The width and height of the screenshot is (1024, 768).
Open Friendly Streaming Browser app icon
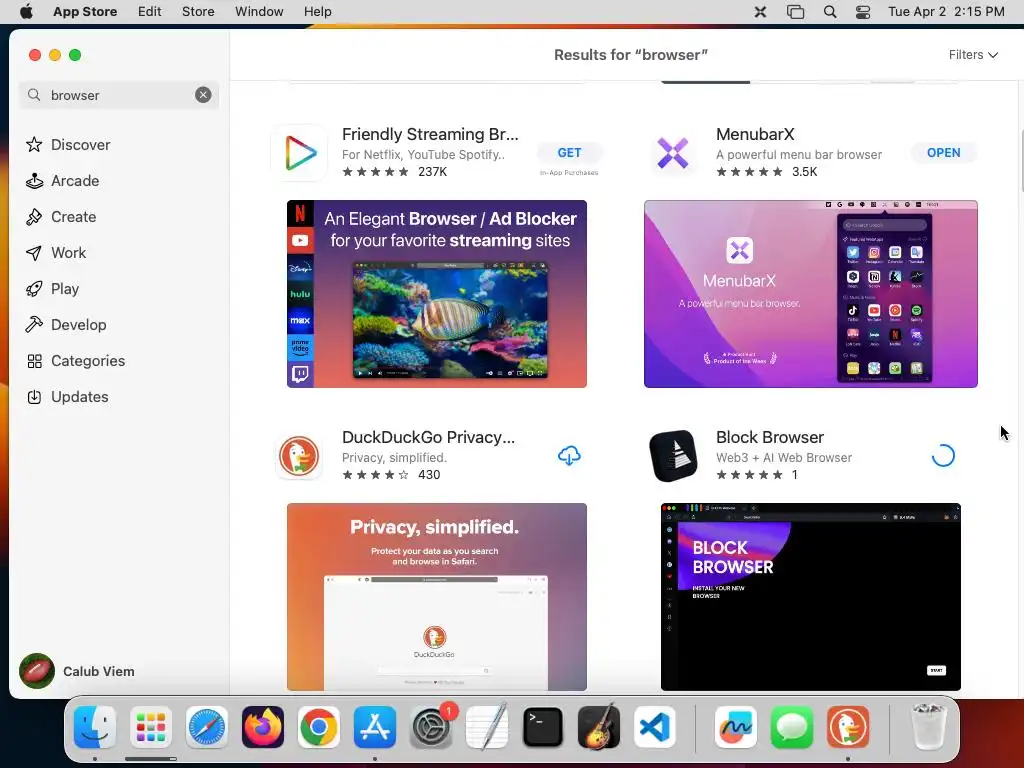[x=299, y=153]
